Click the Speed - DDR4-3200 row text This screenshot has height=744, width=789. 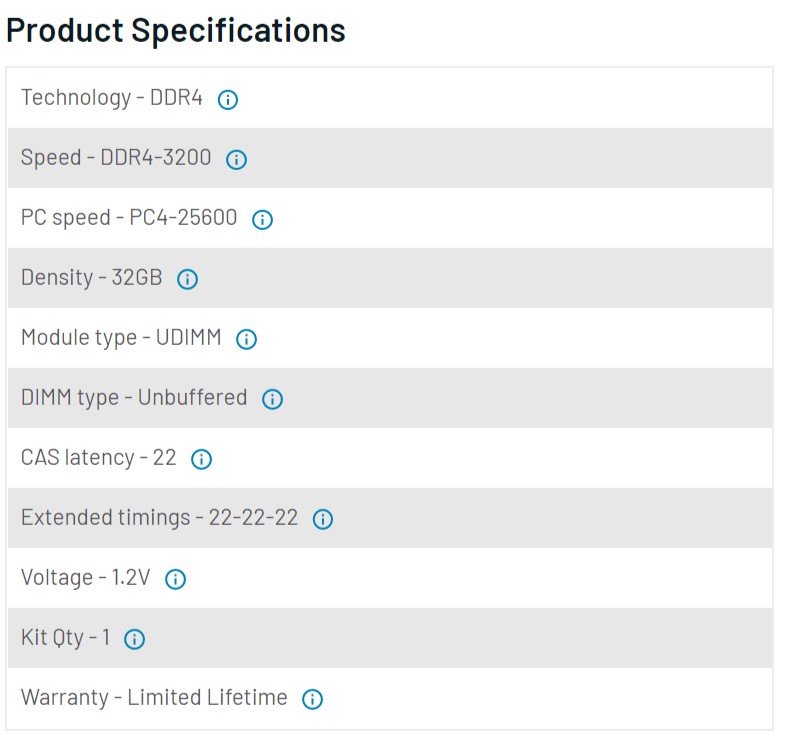[x=116, y=157]
